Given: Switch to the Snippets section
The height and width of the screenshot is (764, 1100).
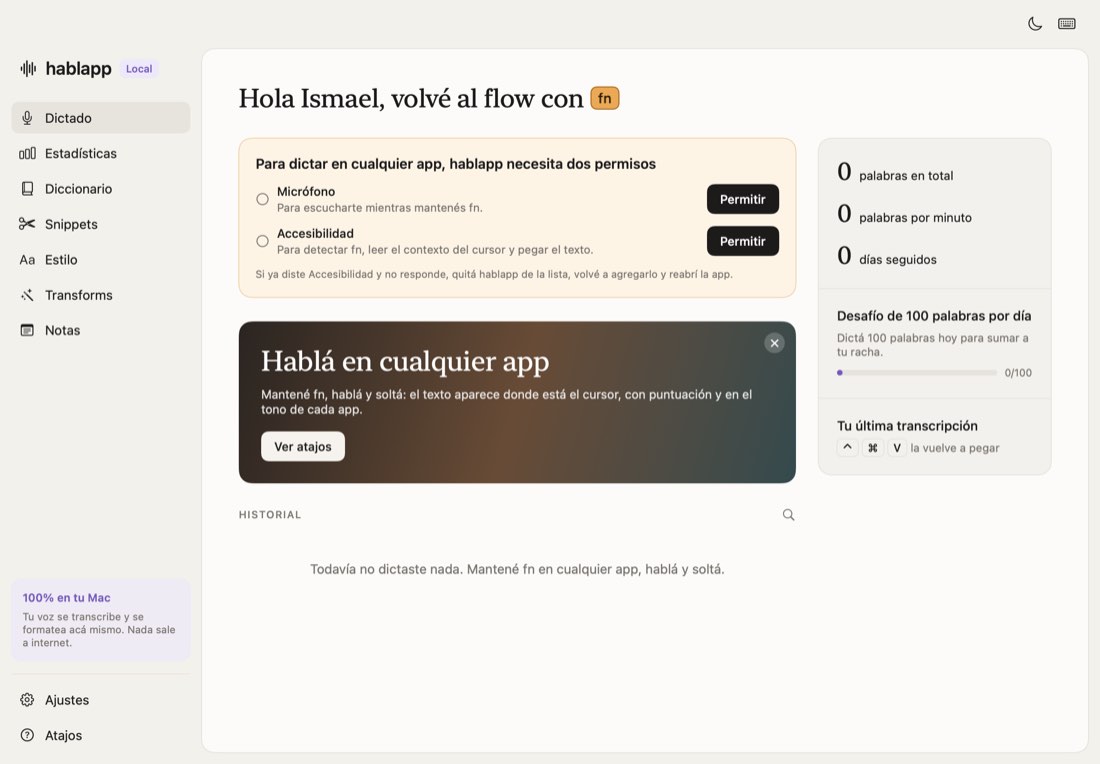Looking at the screenshot, I should [100, 224].
